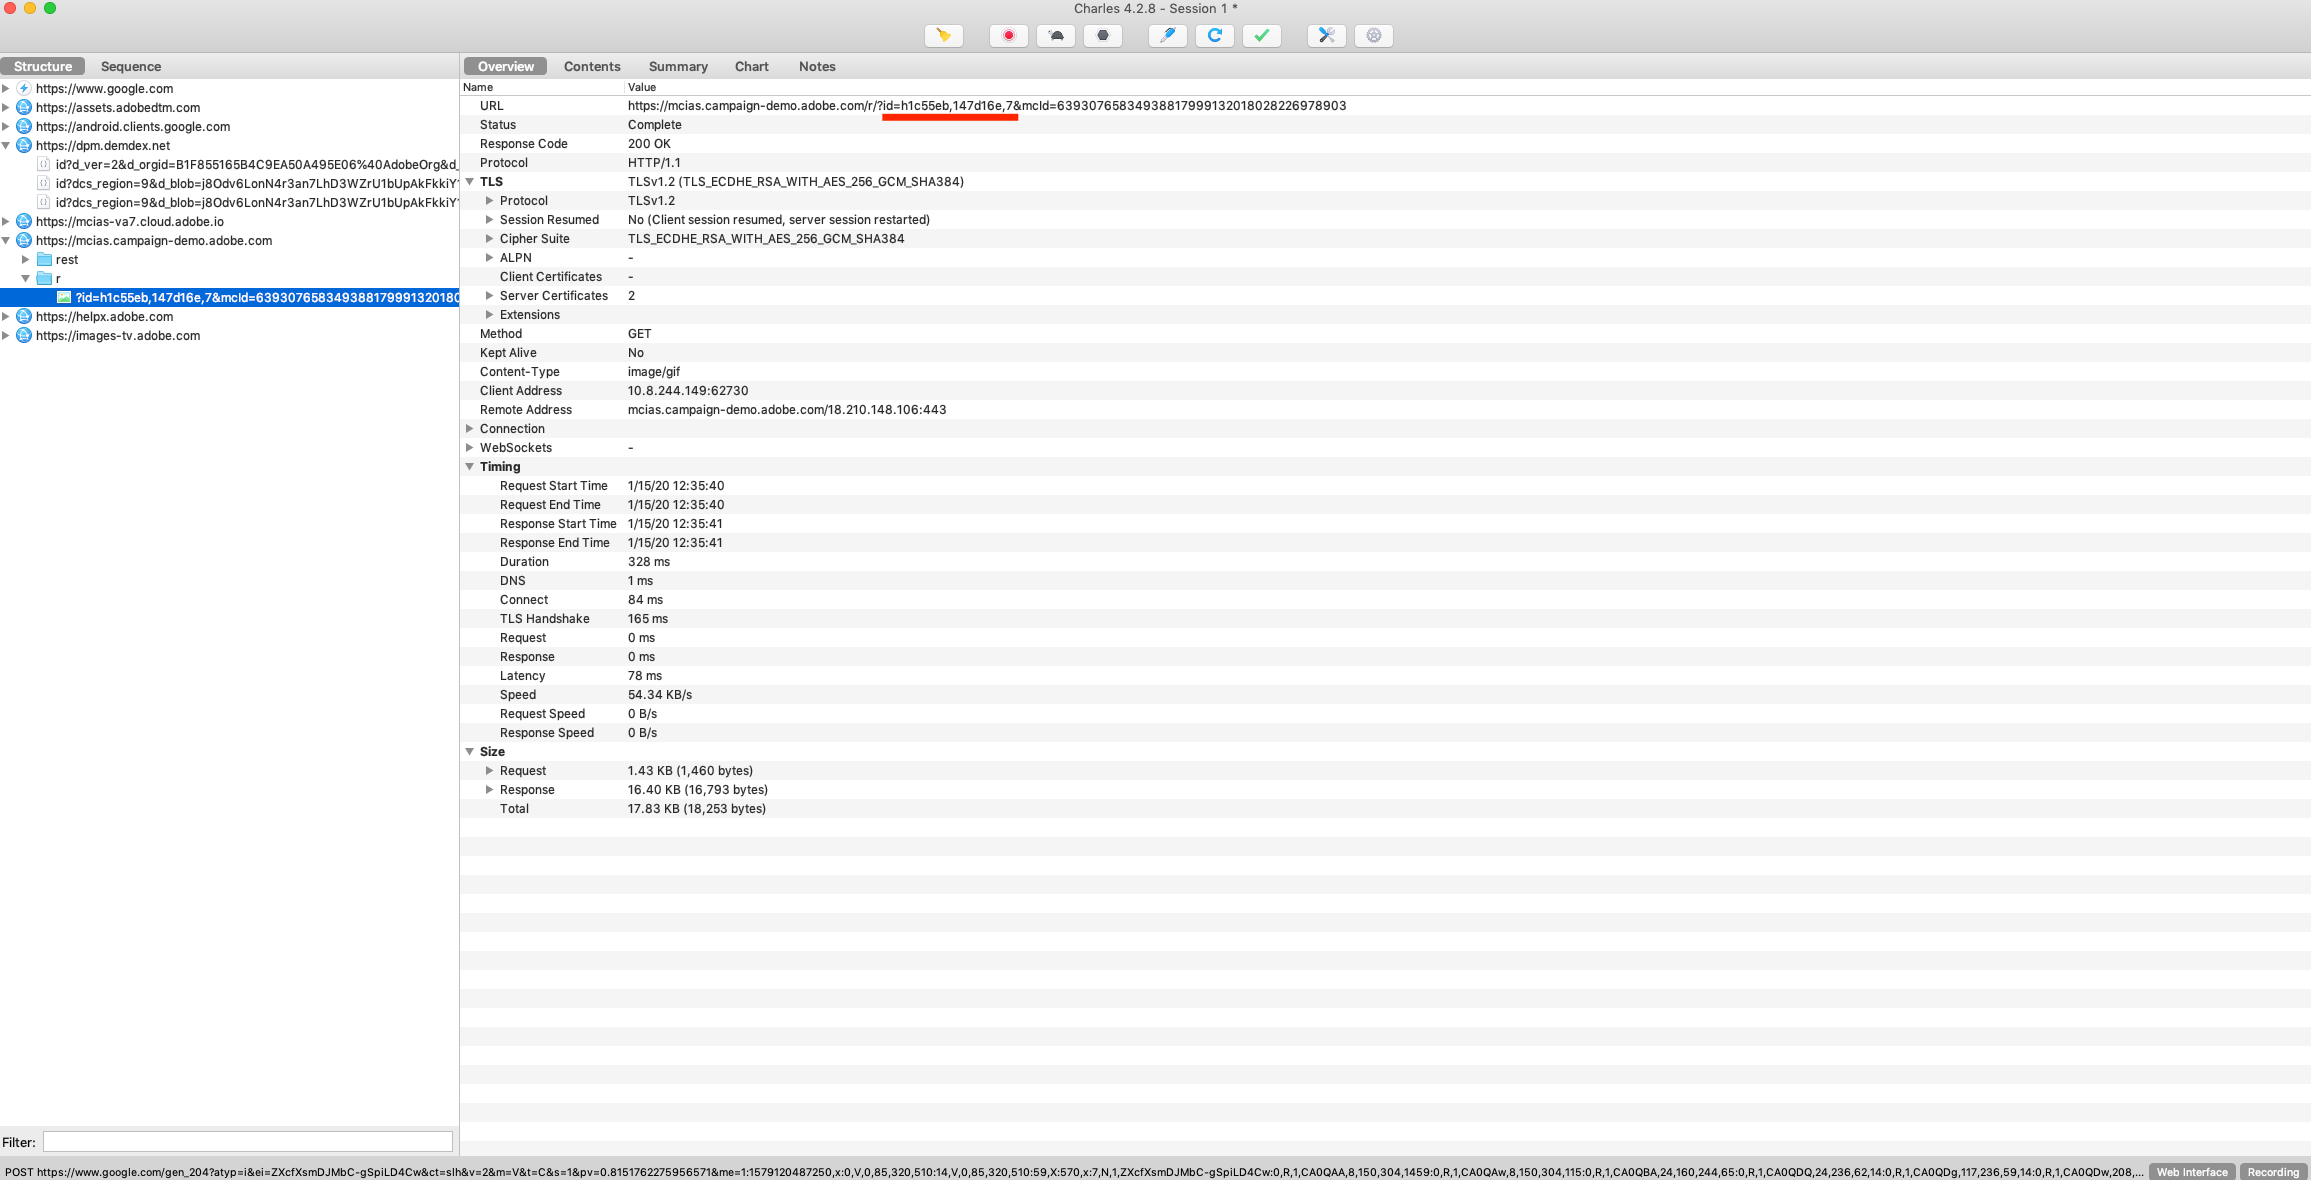Expand the Server Certificates row
Screen dimensions: 2311x1180
tap(490, 295)
